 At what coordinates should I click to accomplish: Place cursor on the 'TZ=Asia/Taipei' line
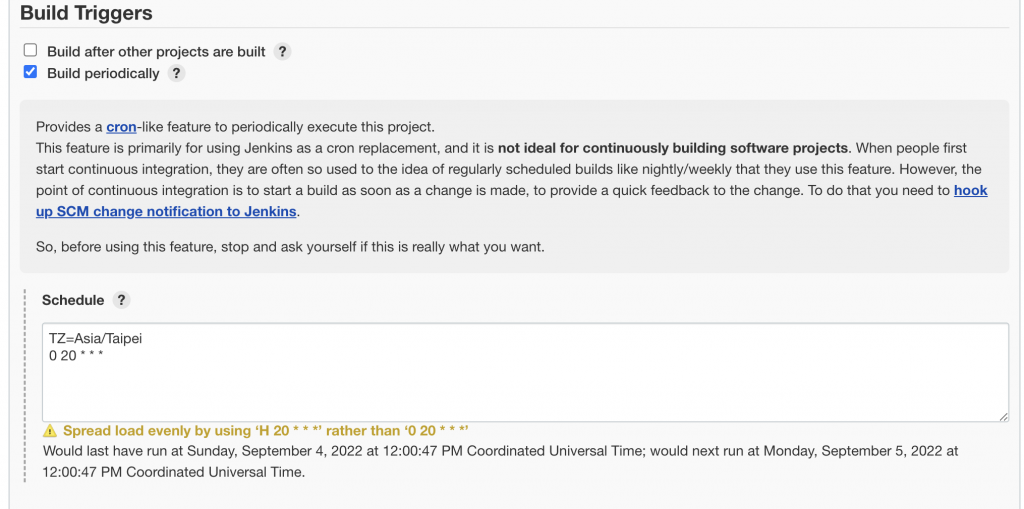click(95, 339)
